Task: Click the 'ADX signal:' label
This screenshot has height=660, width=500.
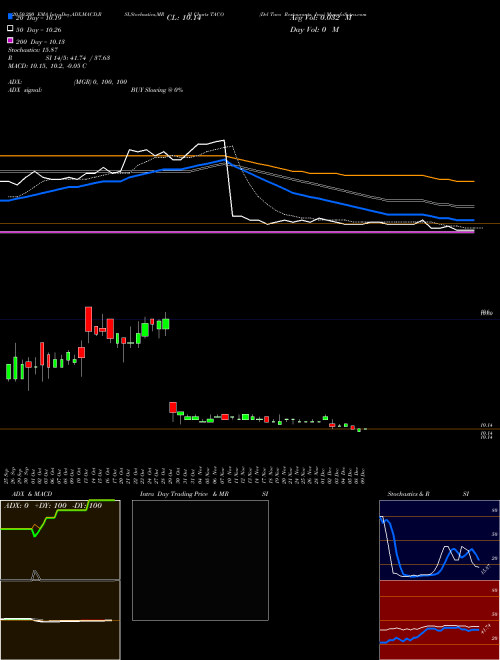Action: click(25, 90)
